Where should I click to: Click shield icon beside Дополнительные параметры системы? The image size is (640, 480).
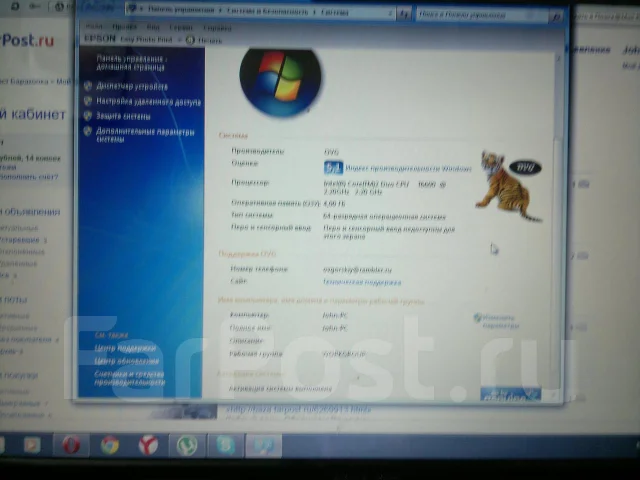88,131
